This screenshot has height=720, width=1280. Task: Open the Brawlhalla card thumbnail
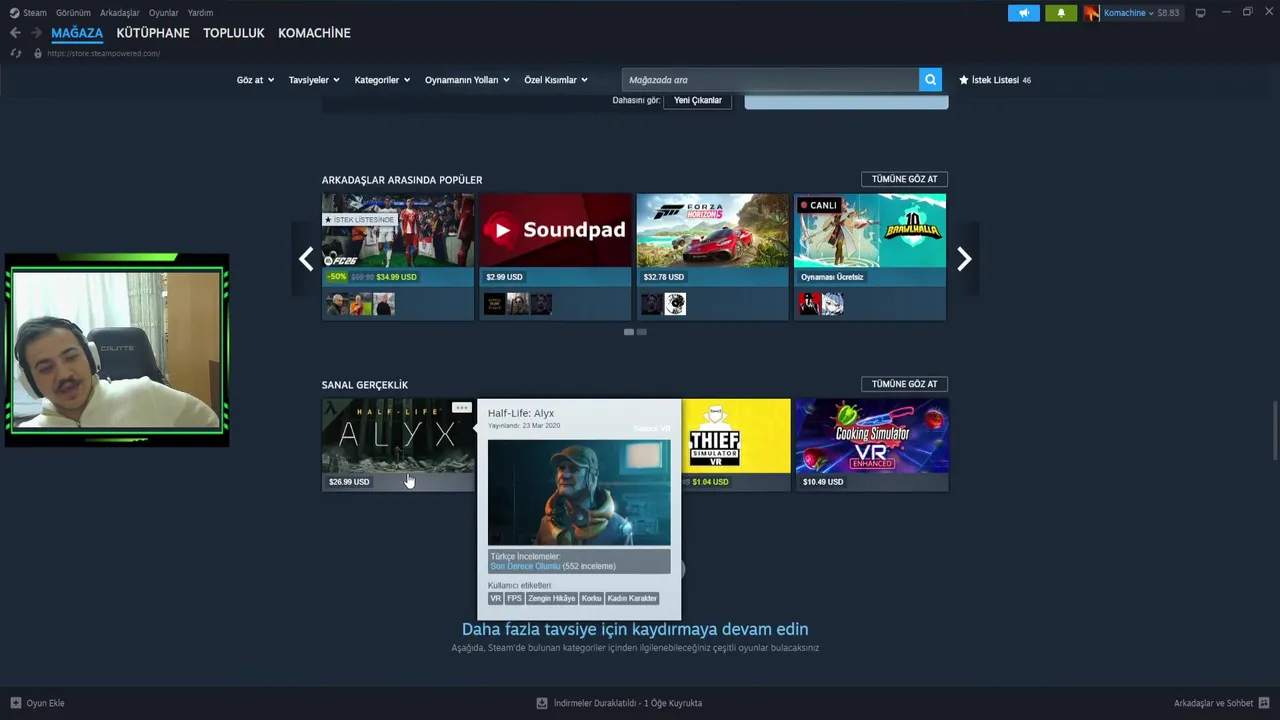click(x=869, y=231)
